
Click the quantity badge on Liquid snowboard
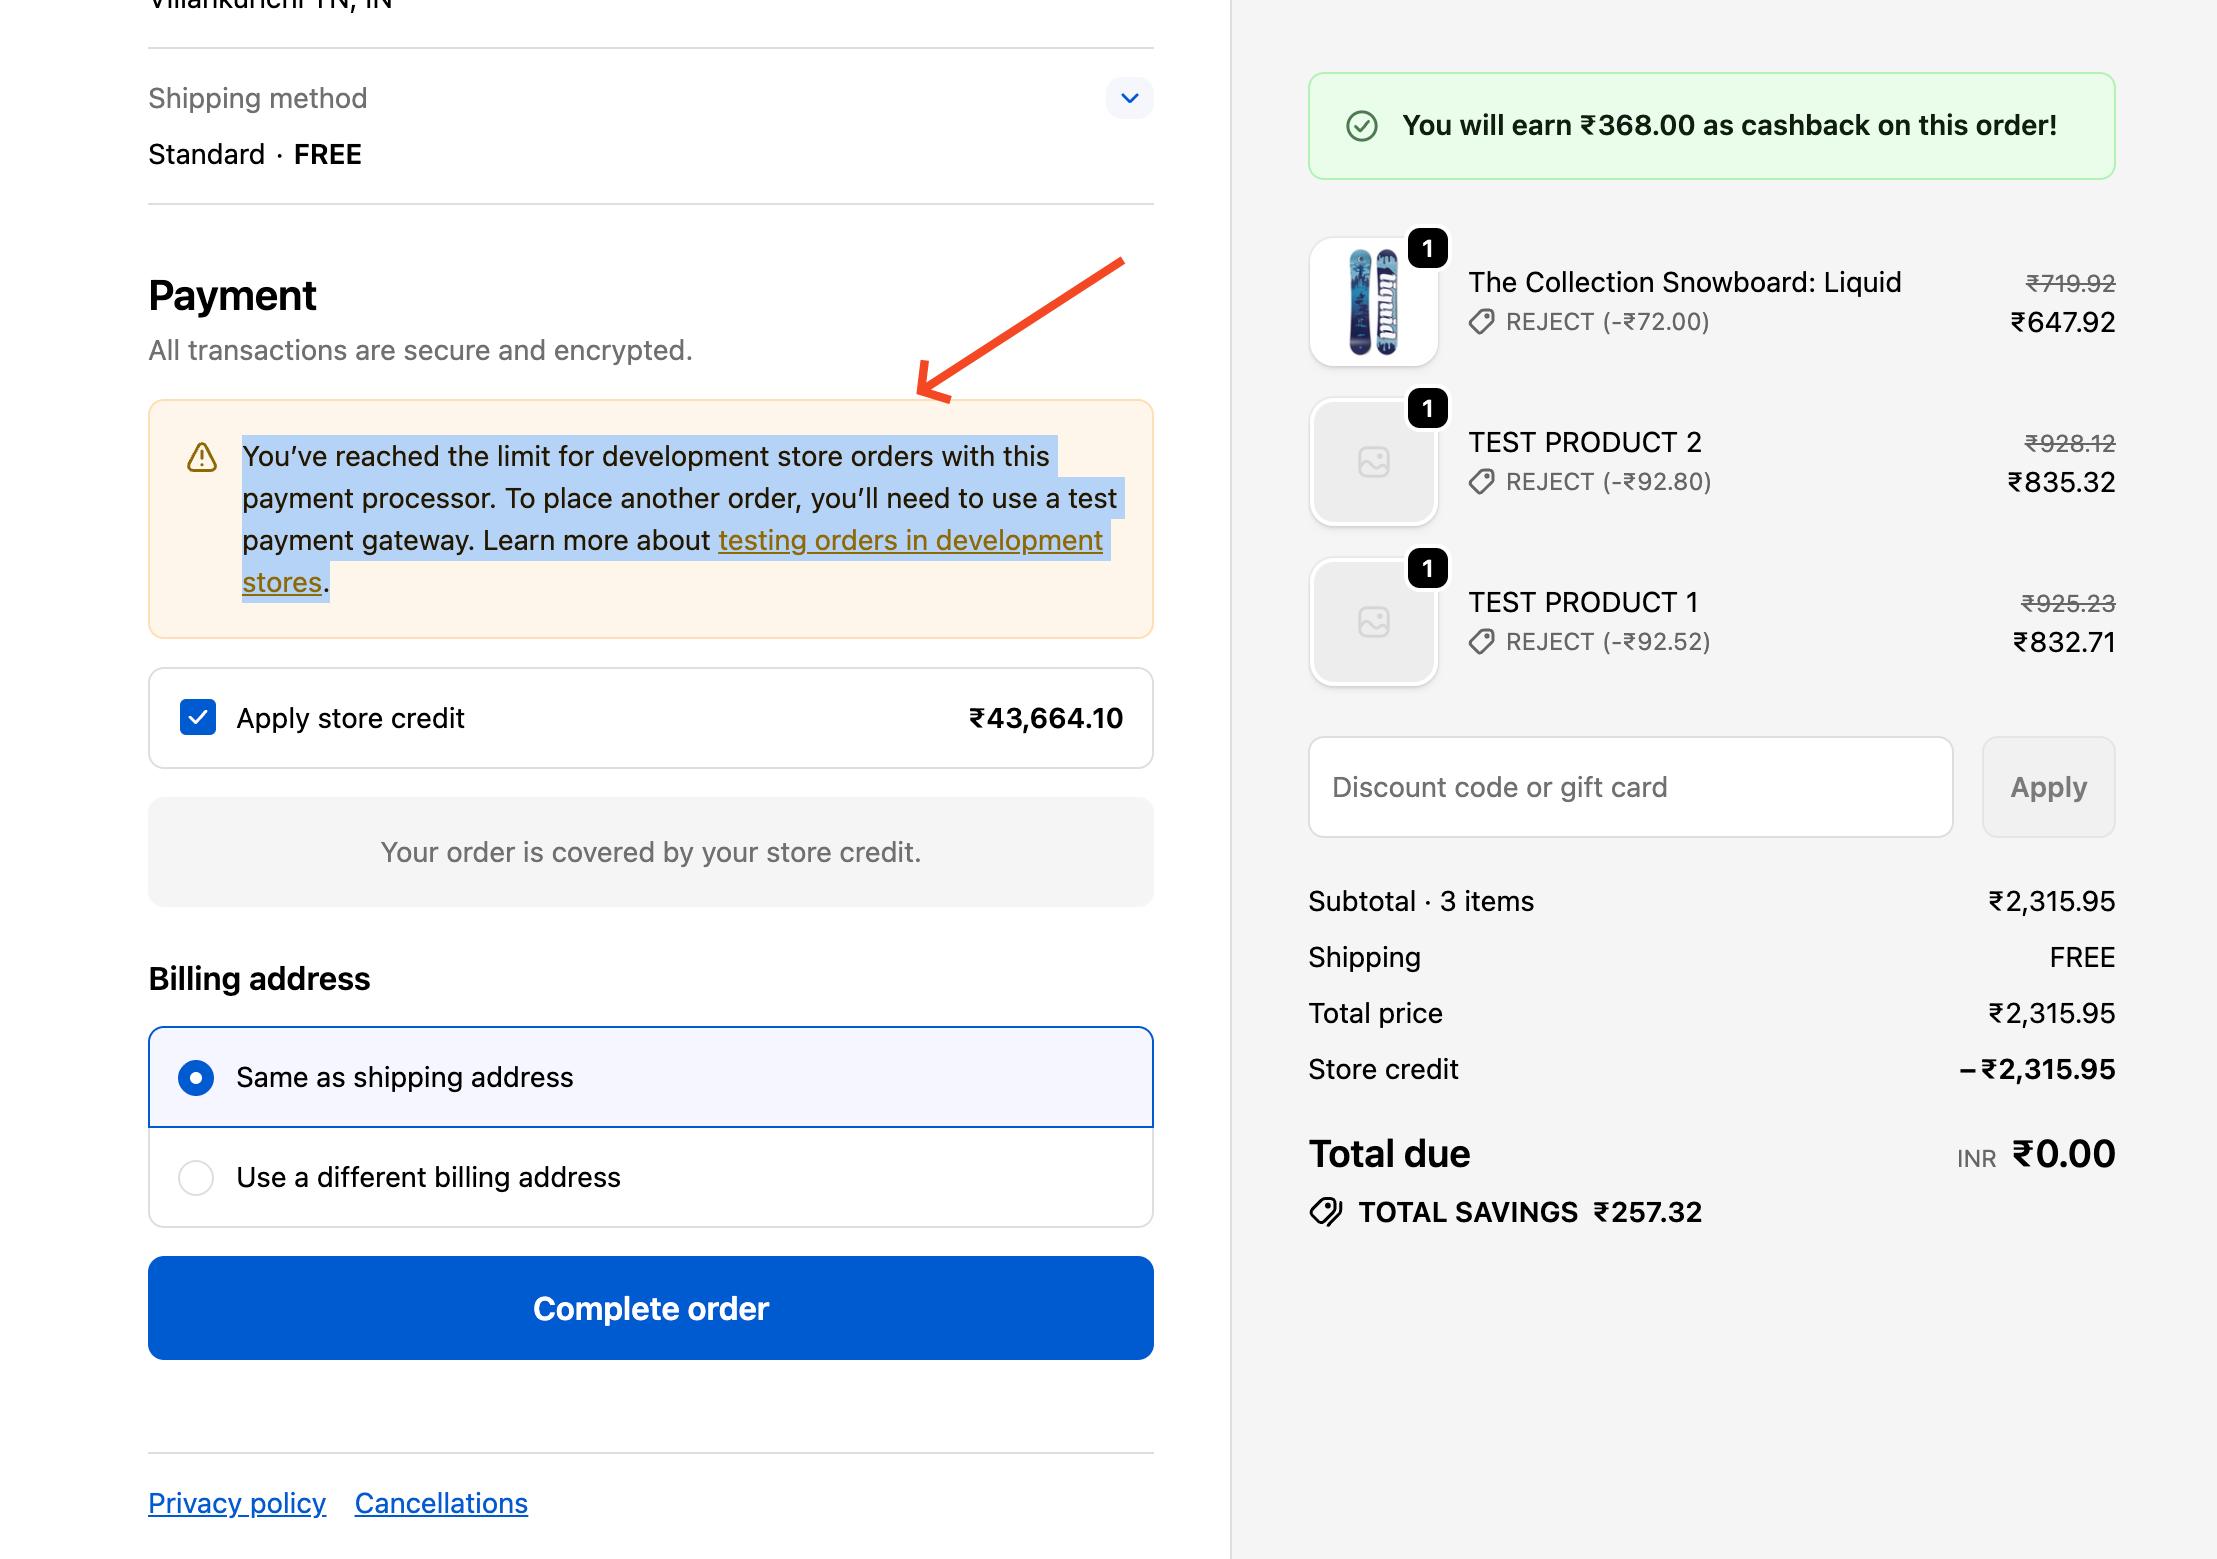pos(1427,249)
